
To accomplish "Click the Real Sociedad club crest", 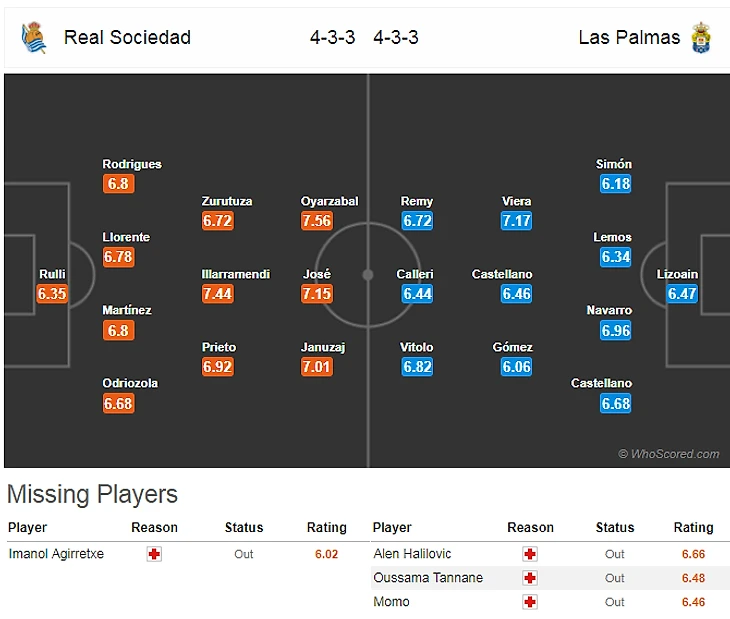I will point(33,38).
